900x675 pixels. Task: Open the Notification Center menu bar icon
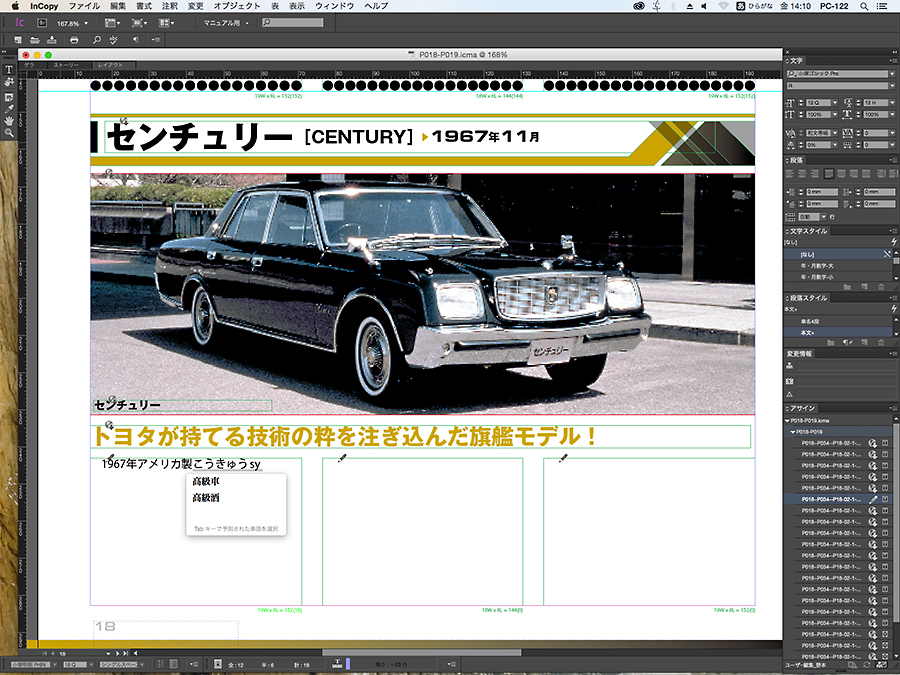pos(883,6)
